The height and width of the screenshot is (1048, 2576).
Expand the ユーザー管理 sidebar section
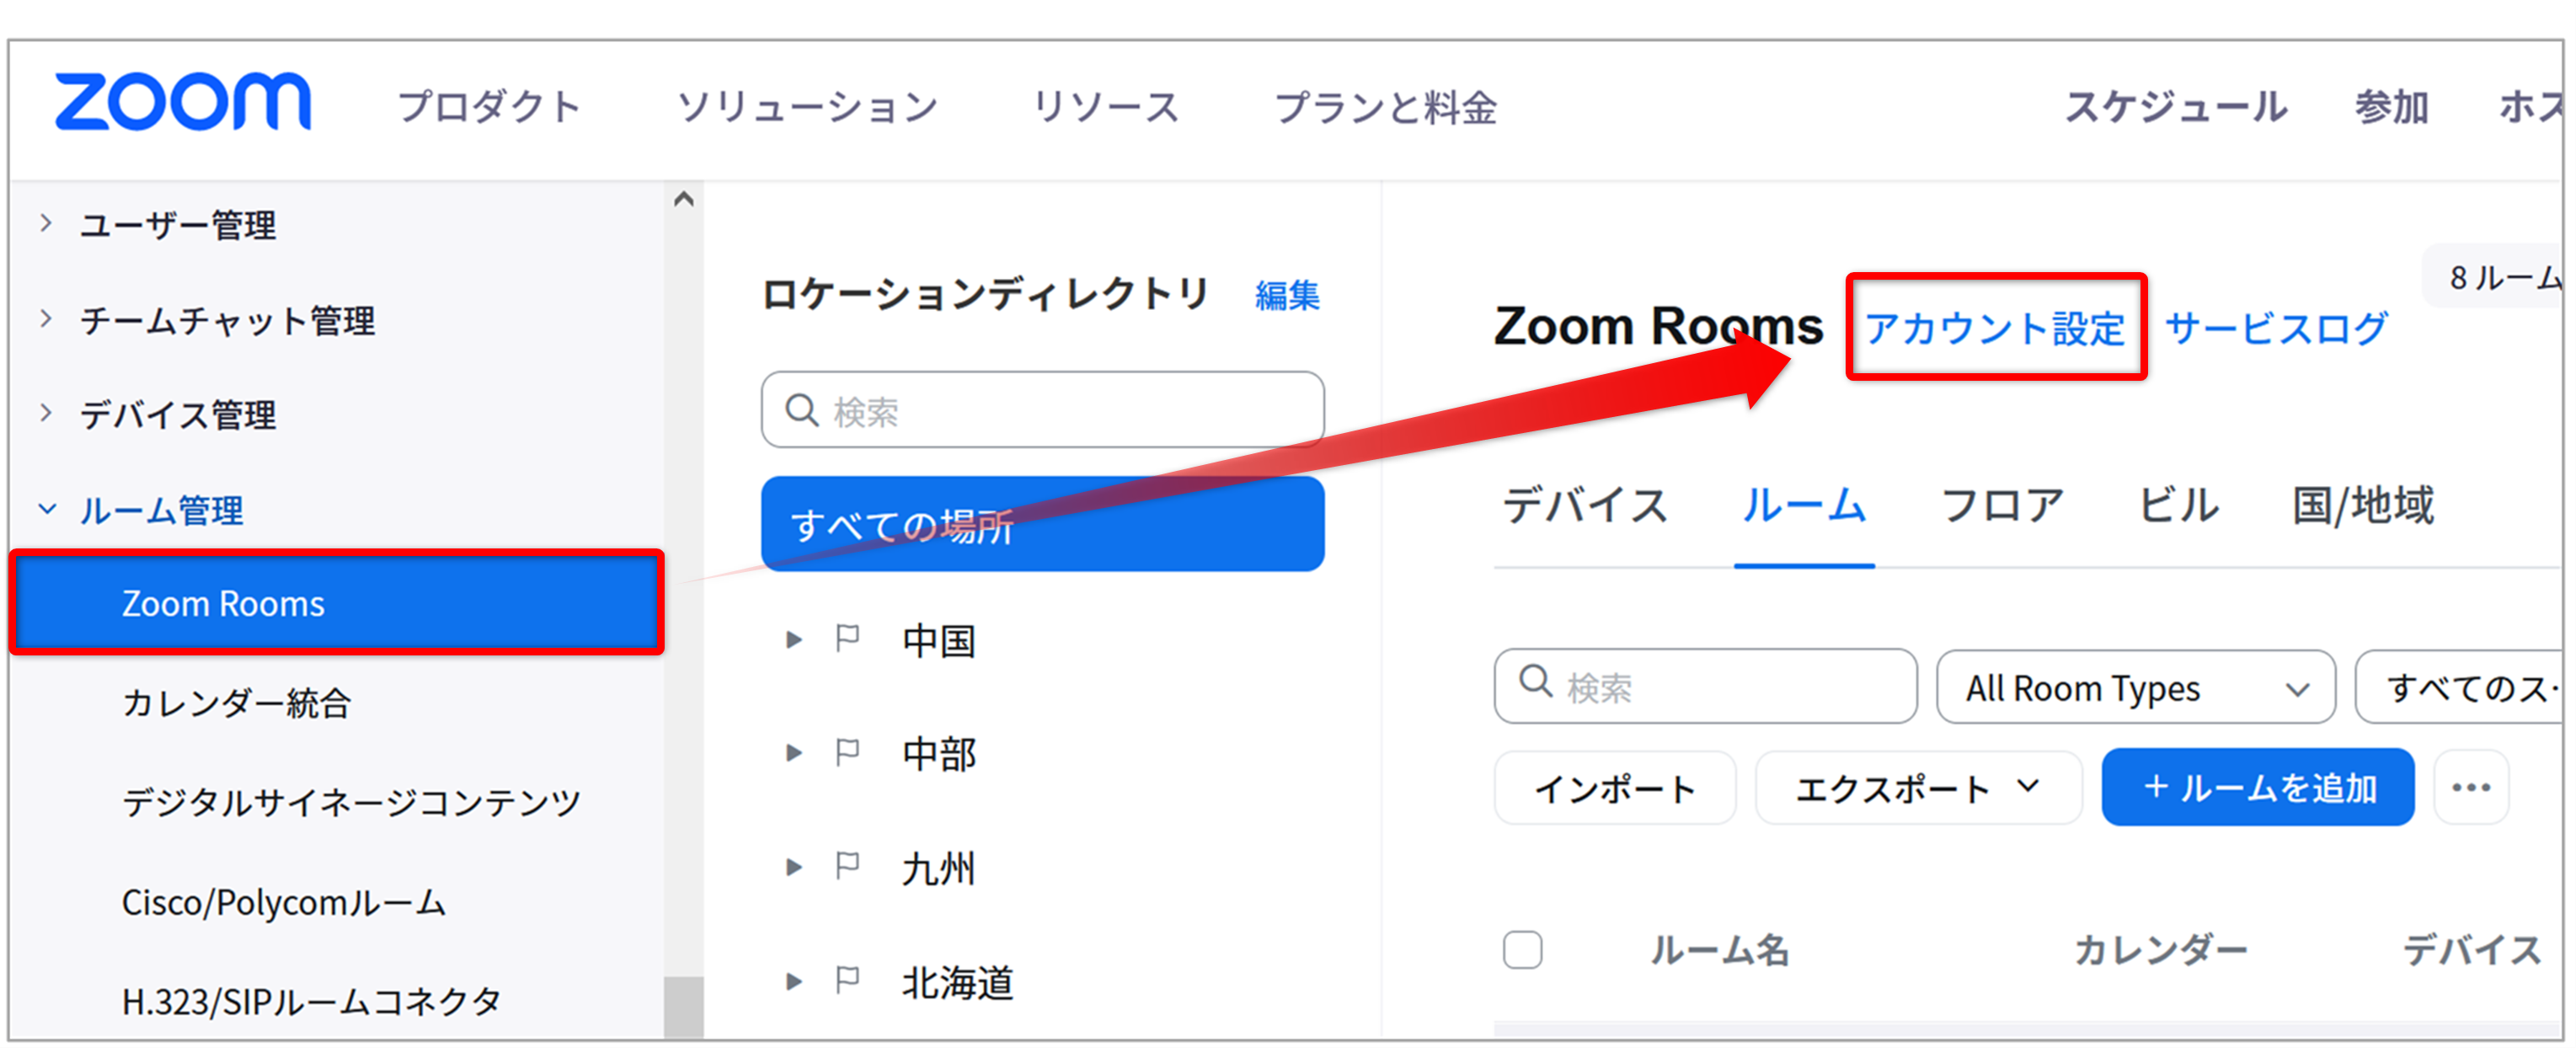point(46,223)
